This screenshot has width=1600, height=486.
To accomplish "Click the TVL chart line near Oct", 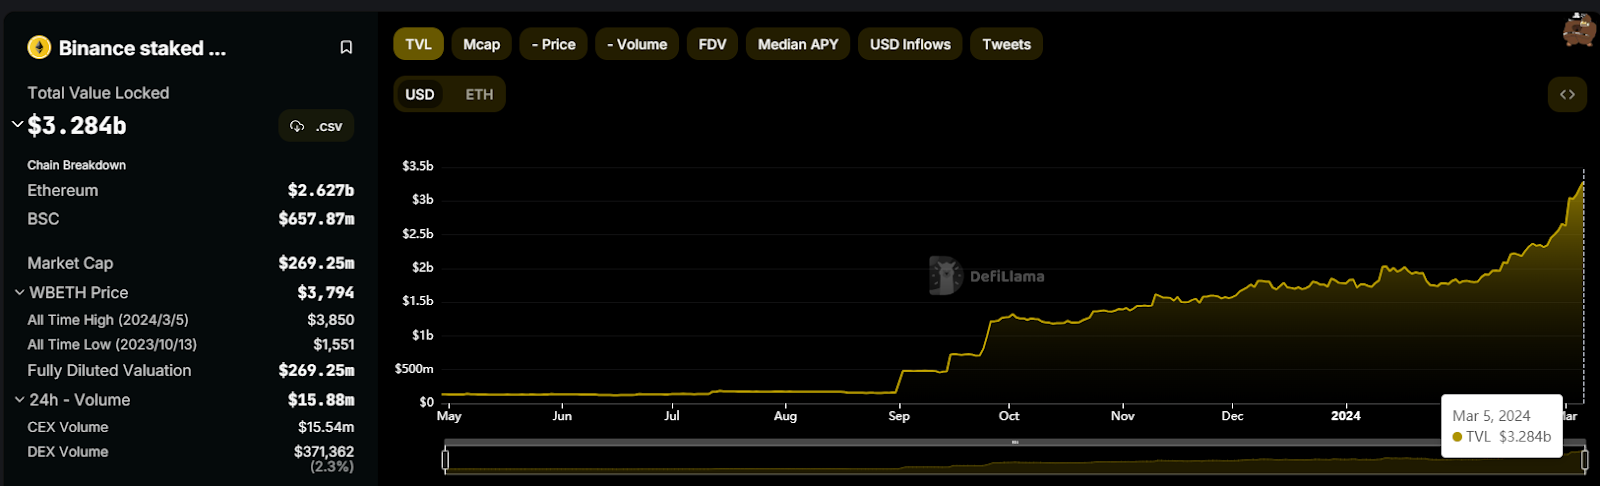I will tap(1010, 317).
